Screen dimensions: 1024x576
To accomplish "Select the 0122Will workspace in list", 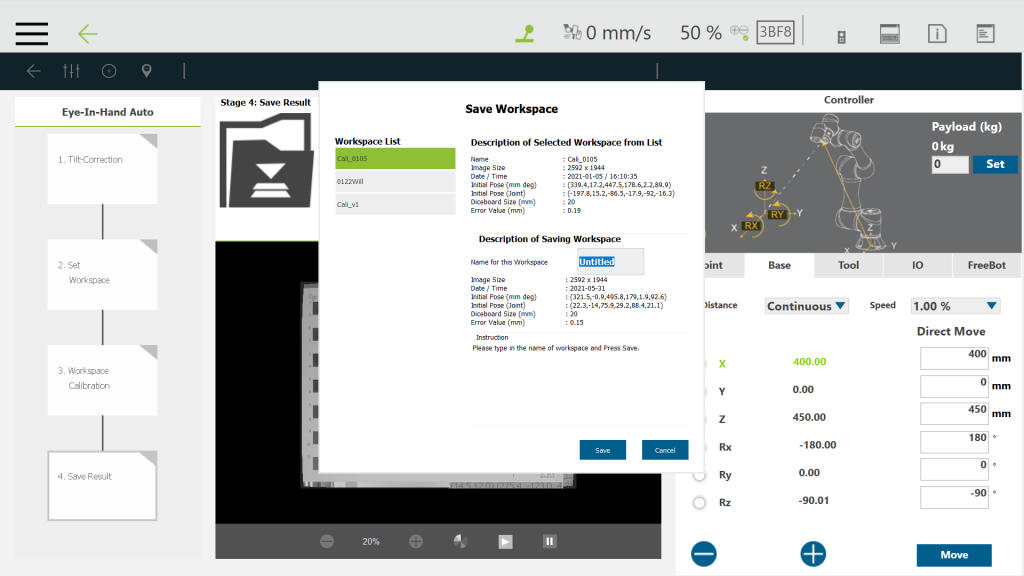I will click(x=395, y=181).
